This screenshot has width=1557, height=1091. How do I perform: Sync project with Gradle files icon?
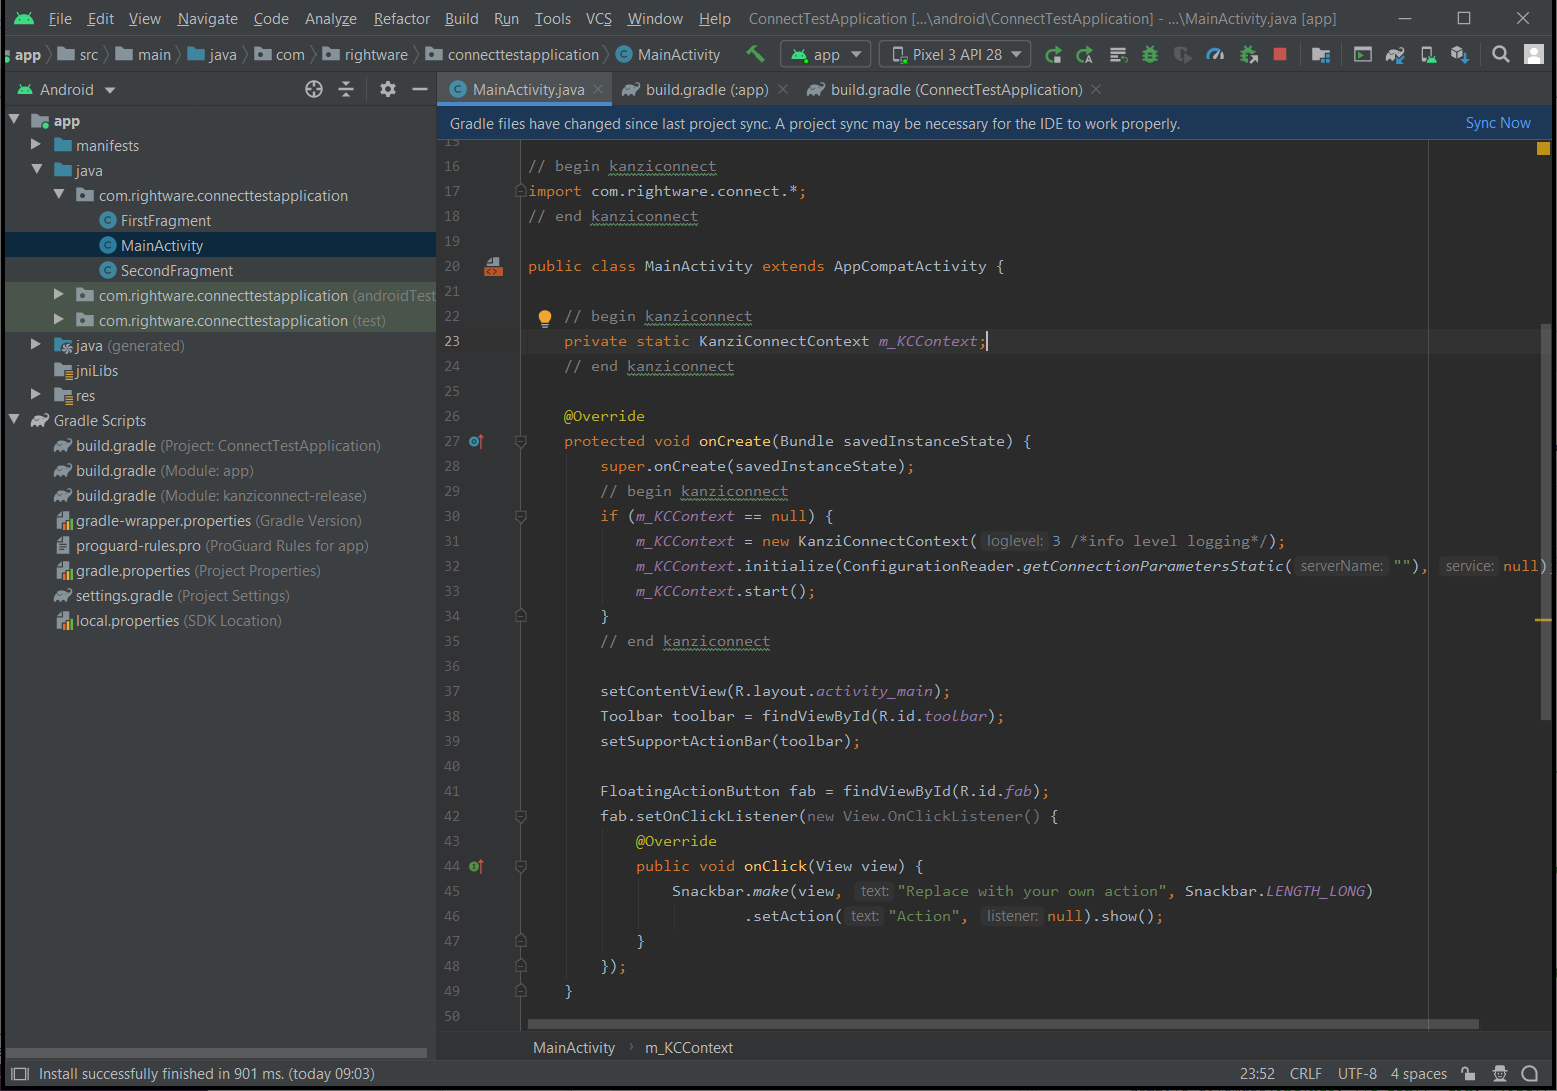coord(1396,54)
